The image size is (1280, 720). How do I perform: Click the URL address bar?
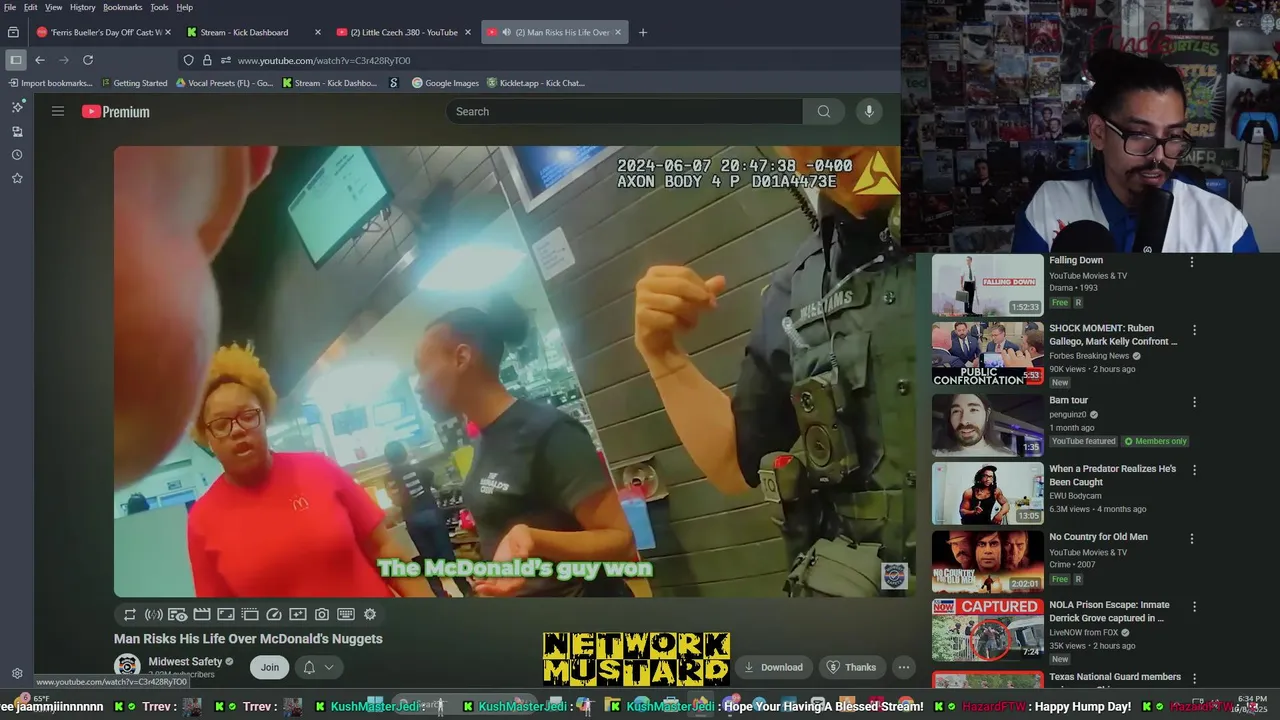click(540, 60)
